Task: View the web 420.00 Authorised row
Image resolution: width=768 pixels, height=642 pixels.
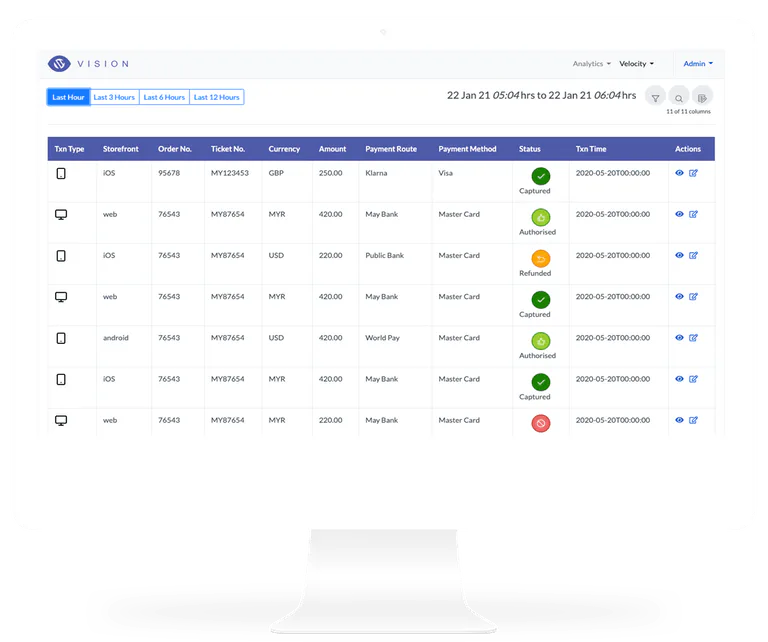Action: [x=679, y=214]
